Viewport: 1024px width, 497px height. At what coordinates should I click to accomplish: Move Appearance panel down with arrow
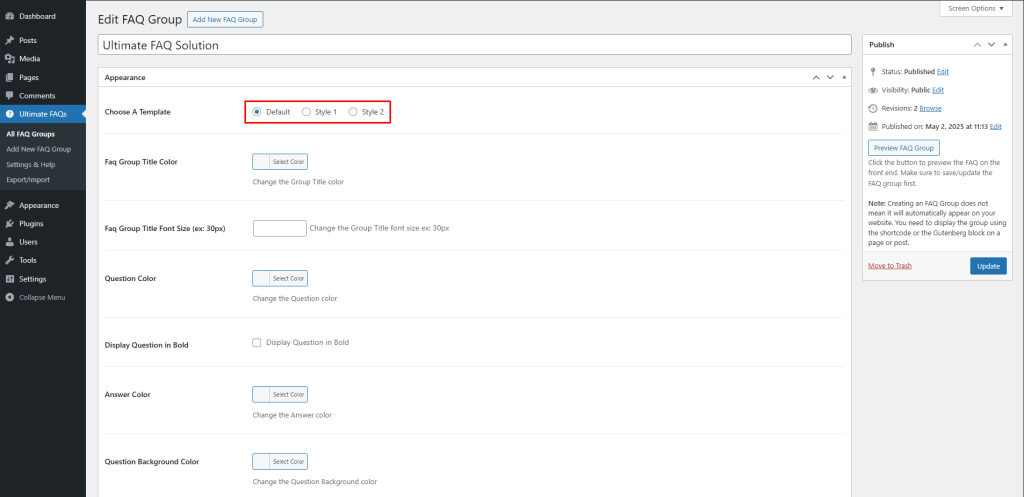[831, 77]
